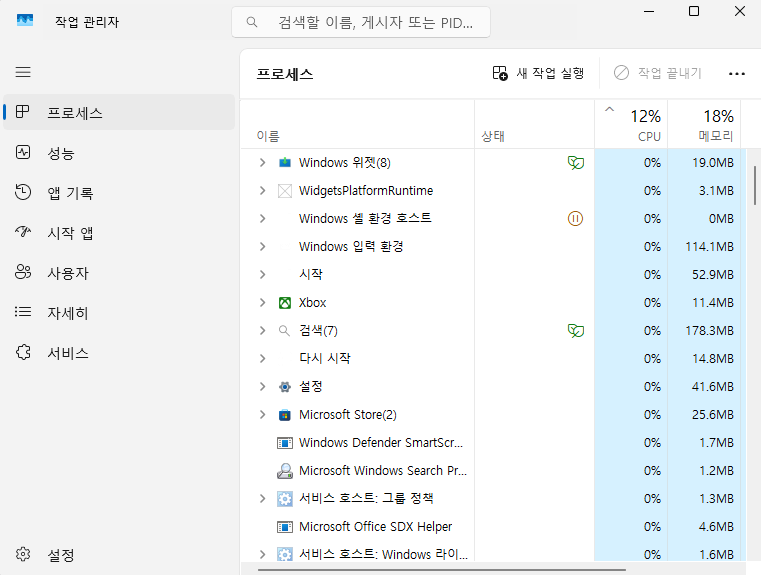The height and width of the screenshot is (575, 761).
Task: Expand Windows 입력 환경 row
Action: pos(263,246)
